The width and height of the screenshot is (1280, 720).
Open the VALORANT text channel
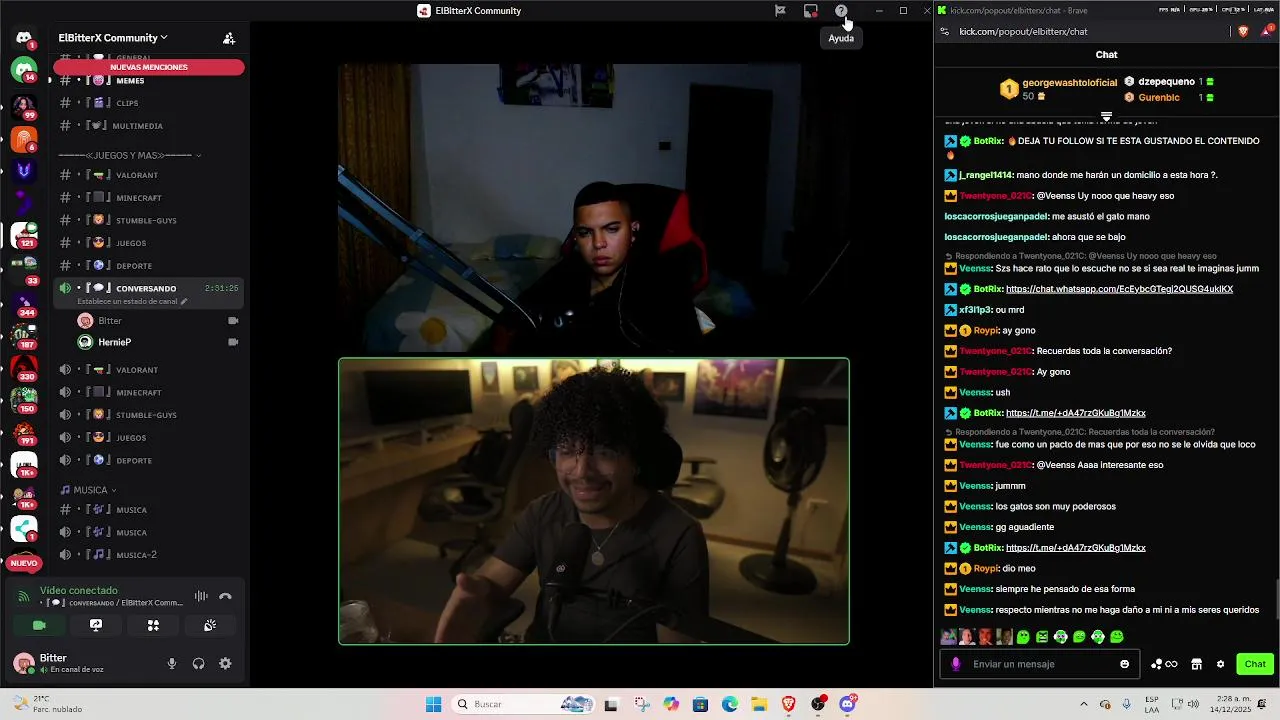(x=148, y=175)
